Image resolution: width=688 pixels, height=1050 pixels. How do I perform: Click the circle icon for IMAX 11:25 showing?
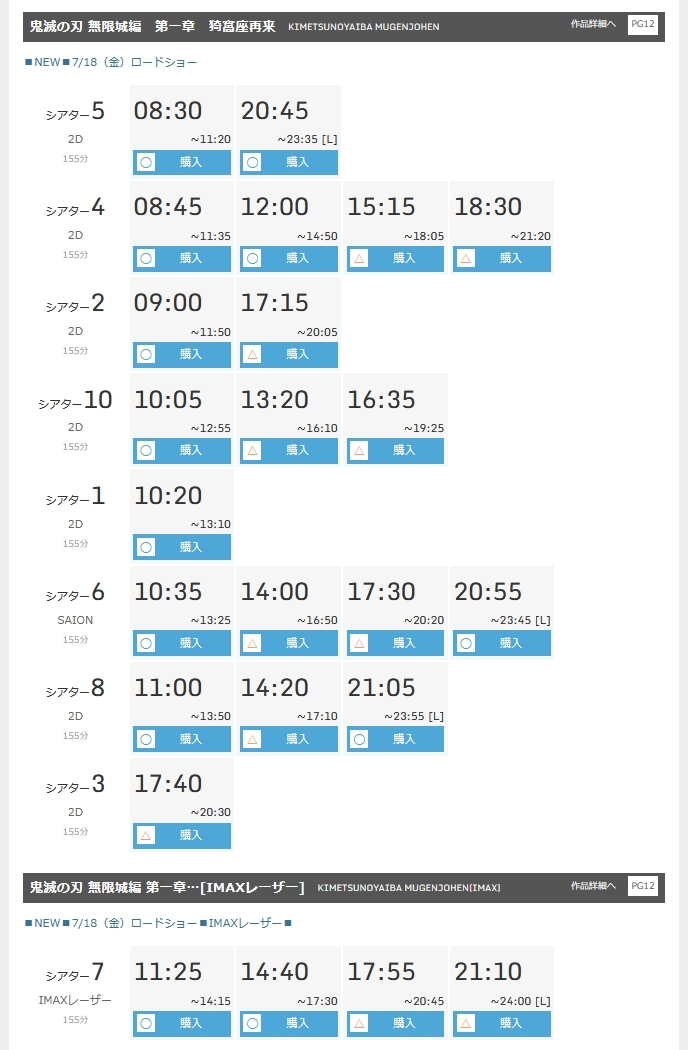pos(146,1023)
